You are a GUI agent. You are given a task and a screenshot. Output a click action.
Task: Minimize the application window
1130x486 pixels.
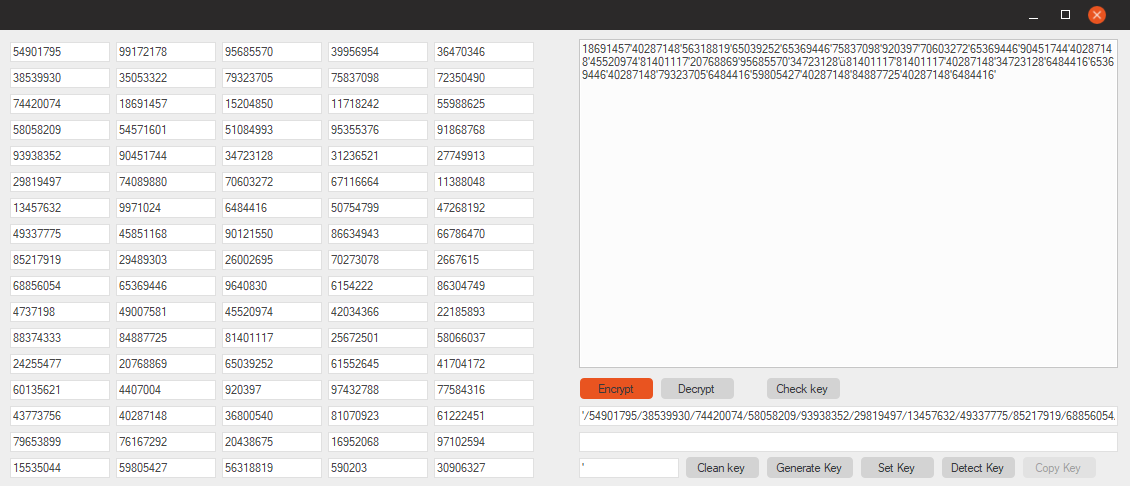tap(1033, 15)
